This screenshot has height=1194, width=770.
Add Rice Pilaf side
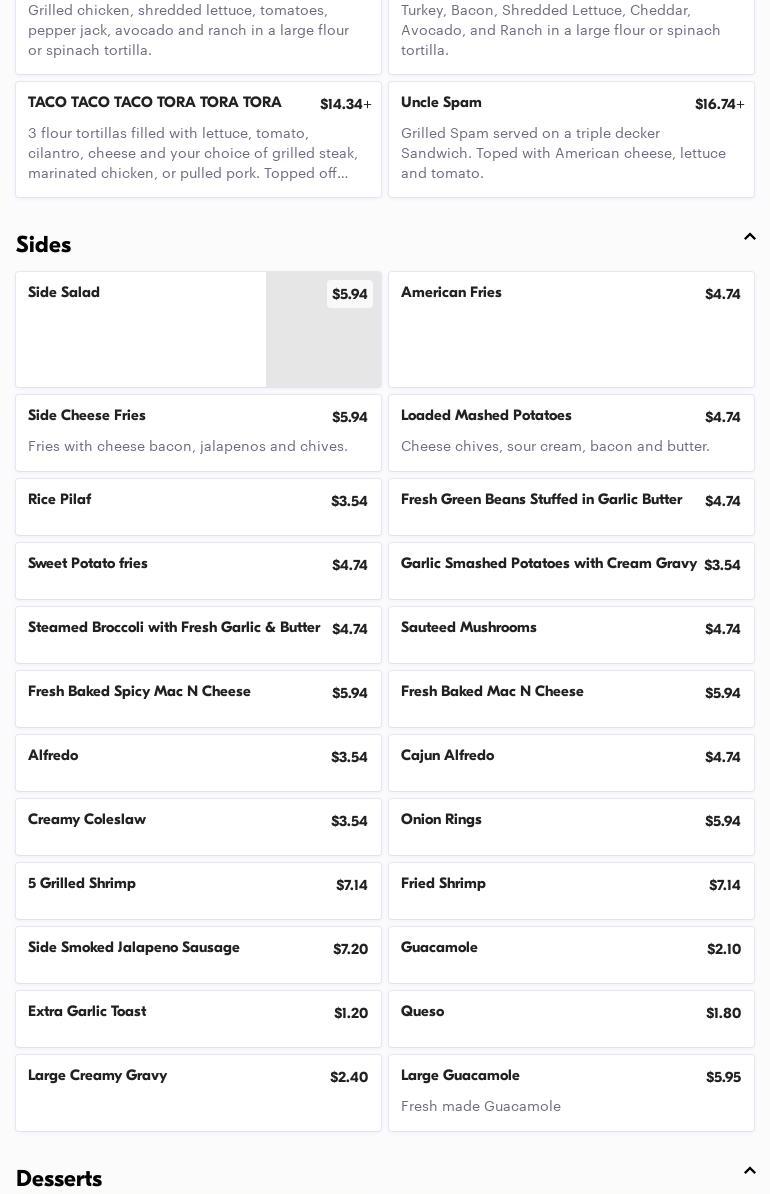click(x=198, y=506)
